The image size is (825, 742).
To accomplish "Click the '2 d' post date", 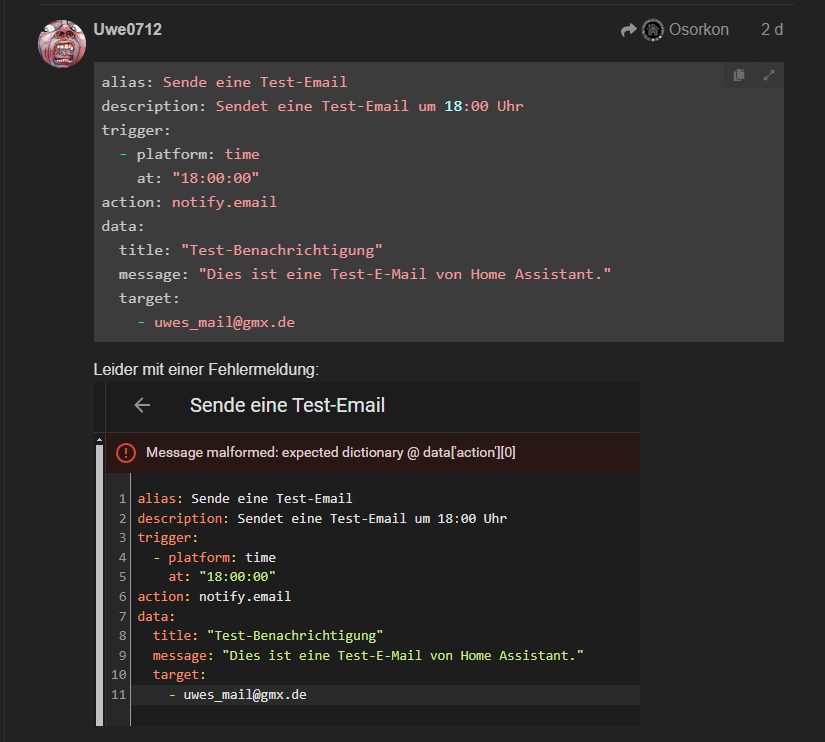I will click(x=771, y=30).
